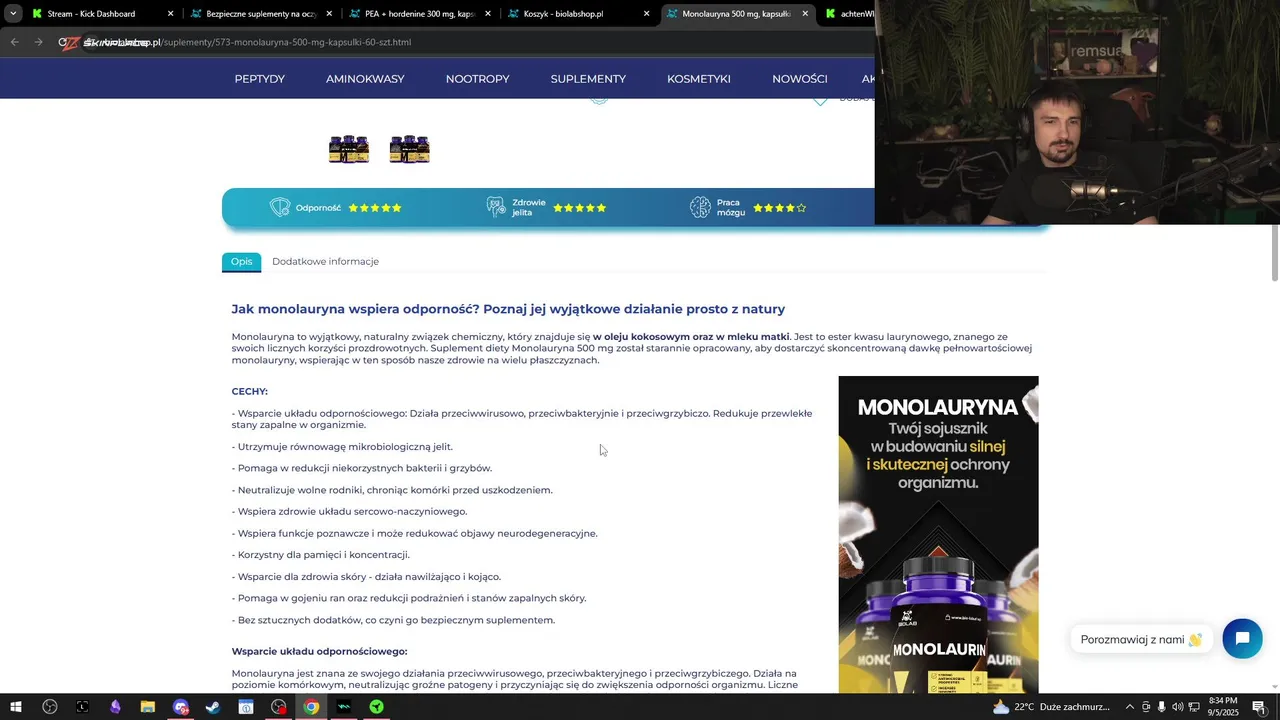Open Discord from the taskbar

(180, 707)
